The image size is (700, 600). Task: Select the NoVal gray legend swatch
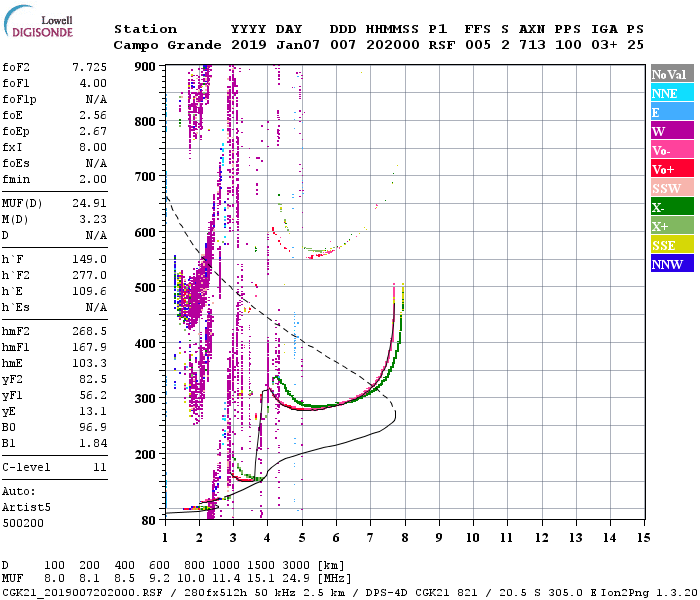[672, 74]
